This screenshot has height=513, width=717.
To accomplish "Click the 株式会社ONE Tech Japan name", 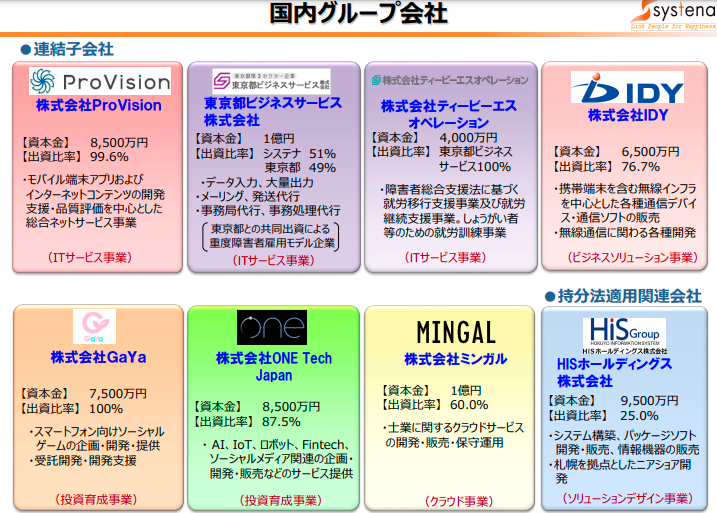I will coord(274,367).
